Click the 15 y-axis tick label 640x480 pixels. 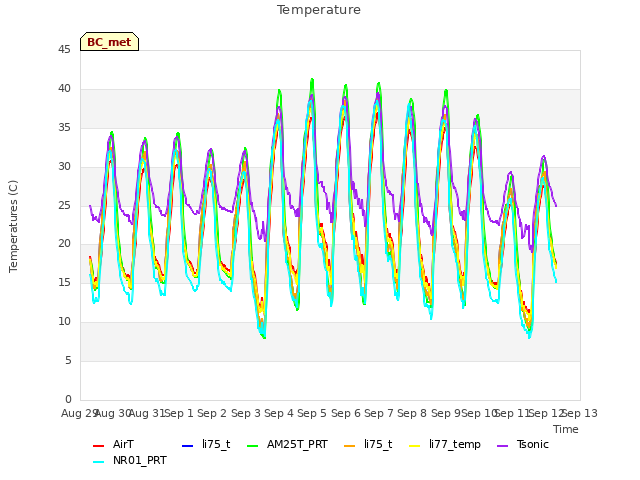tap(64, 282)
